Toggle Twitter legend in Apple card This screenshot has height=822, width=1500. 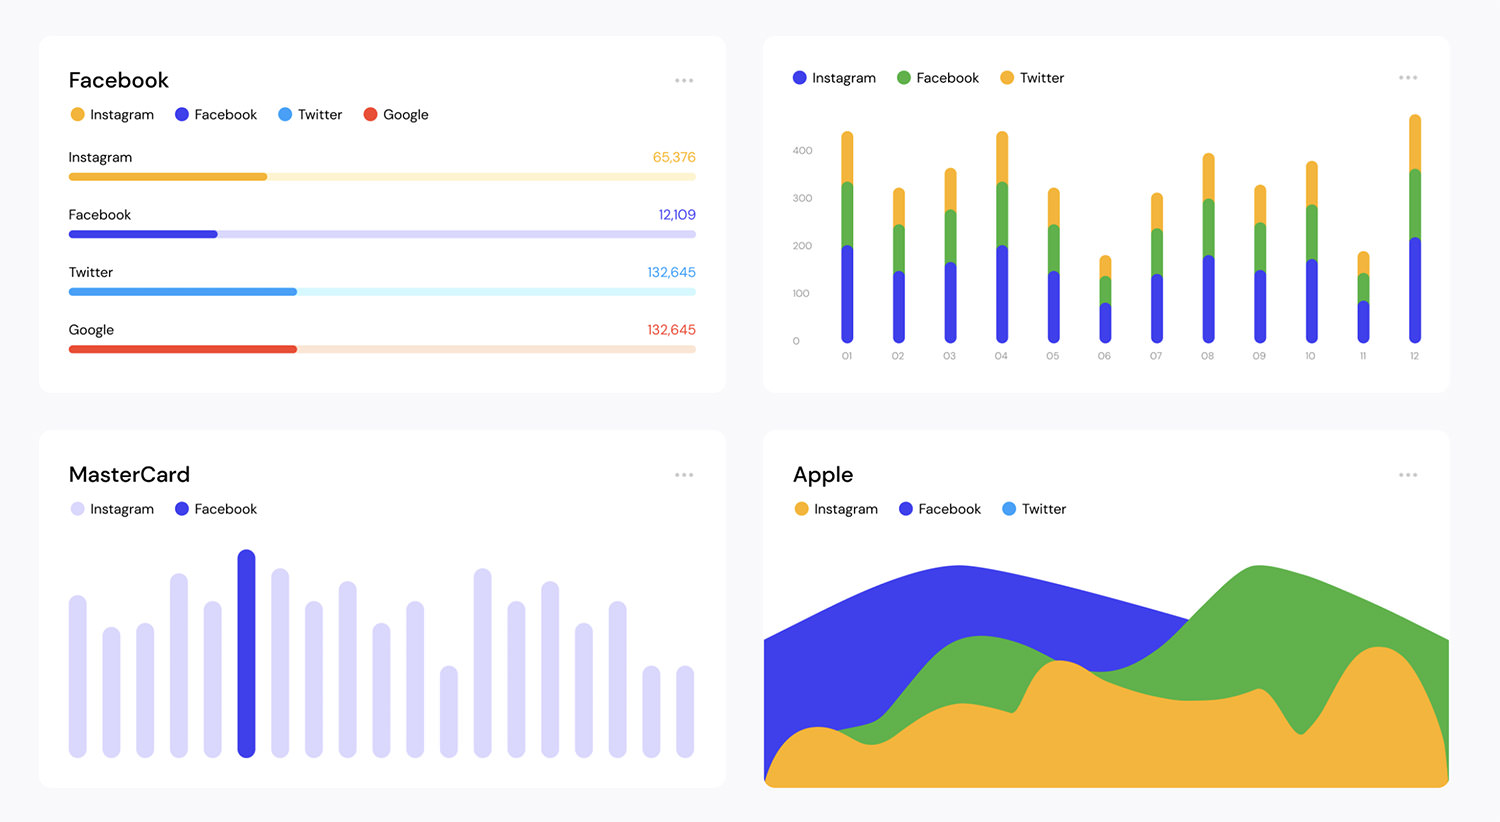coord(1034,509)
